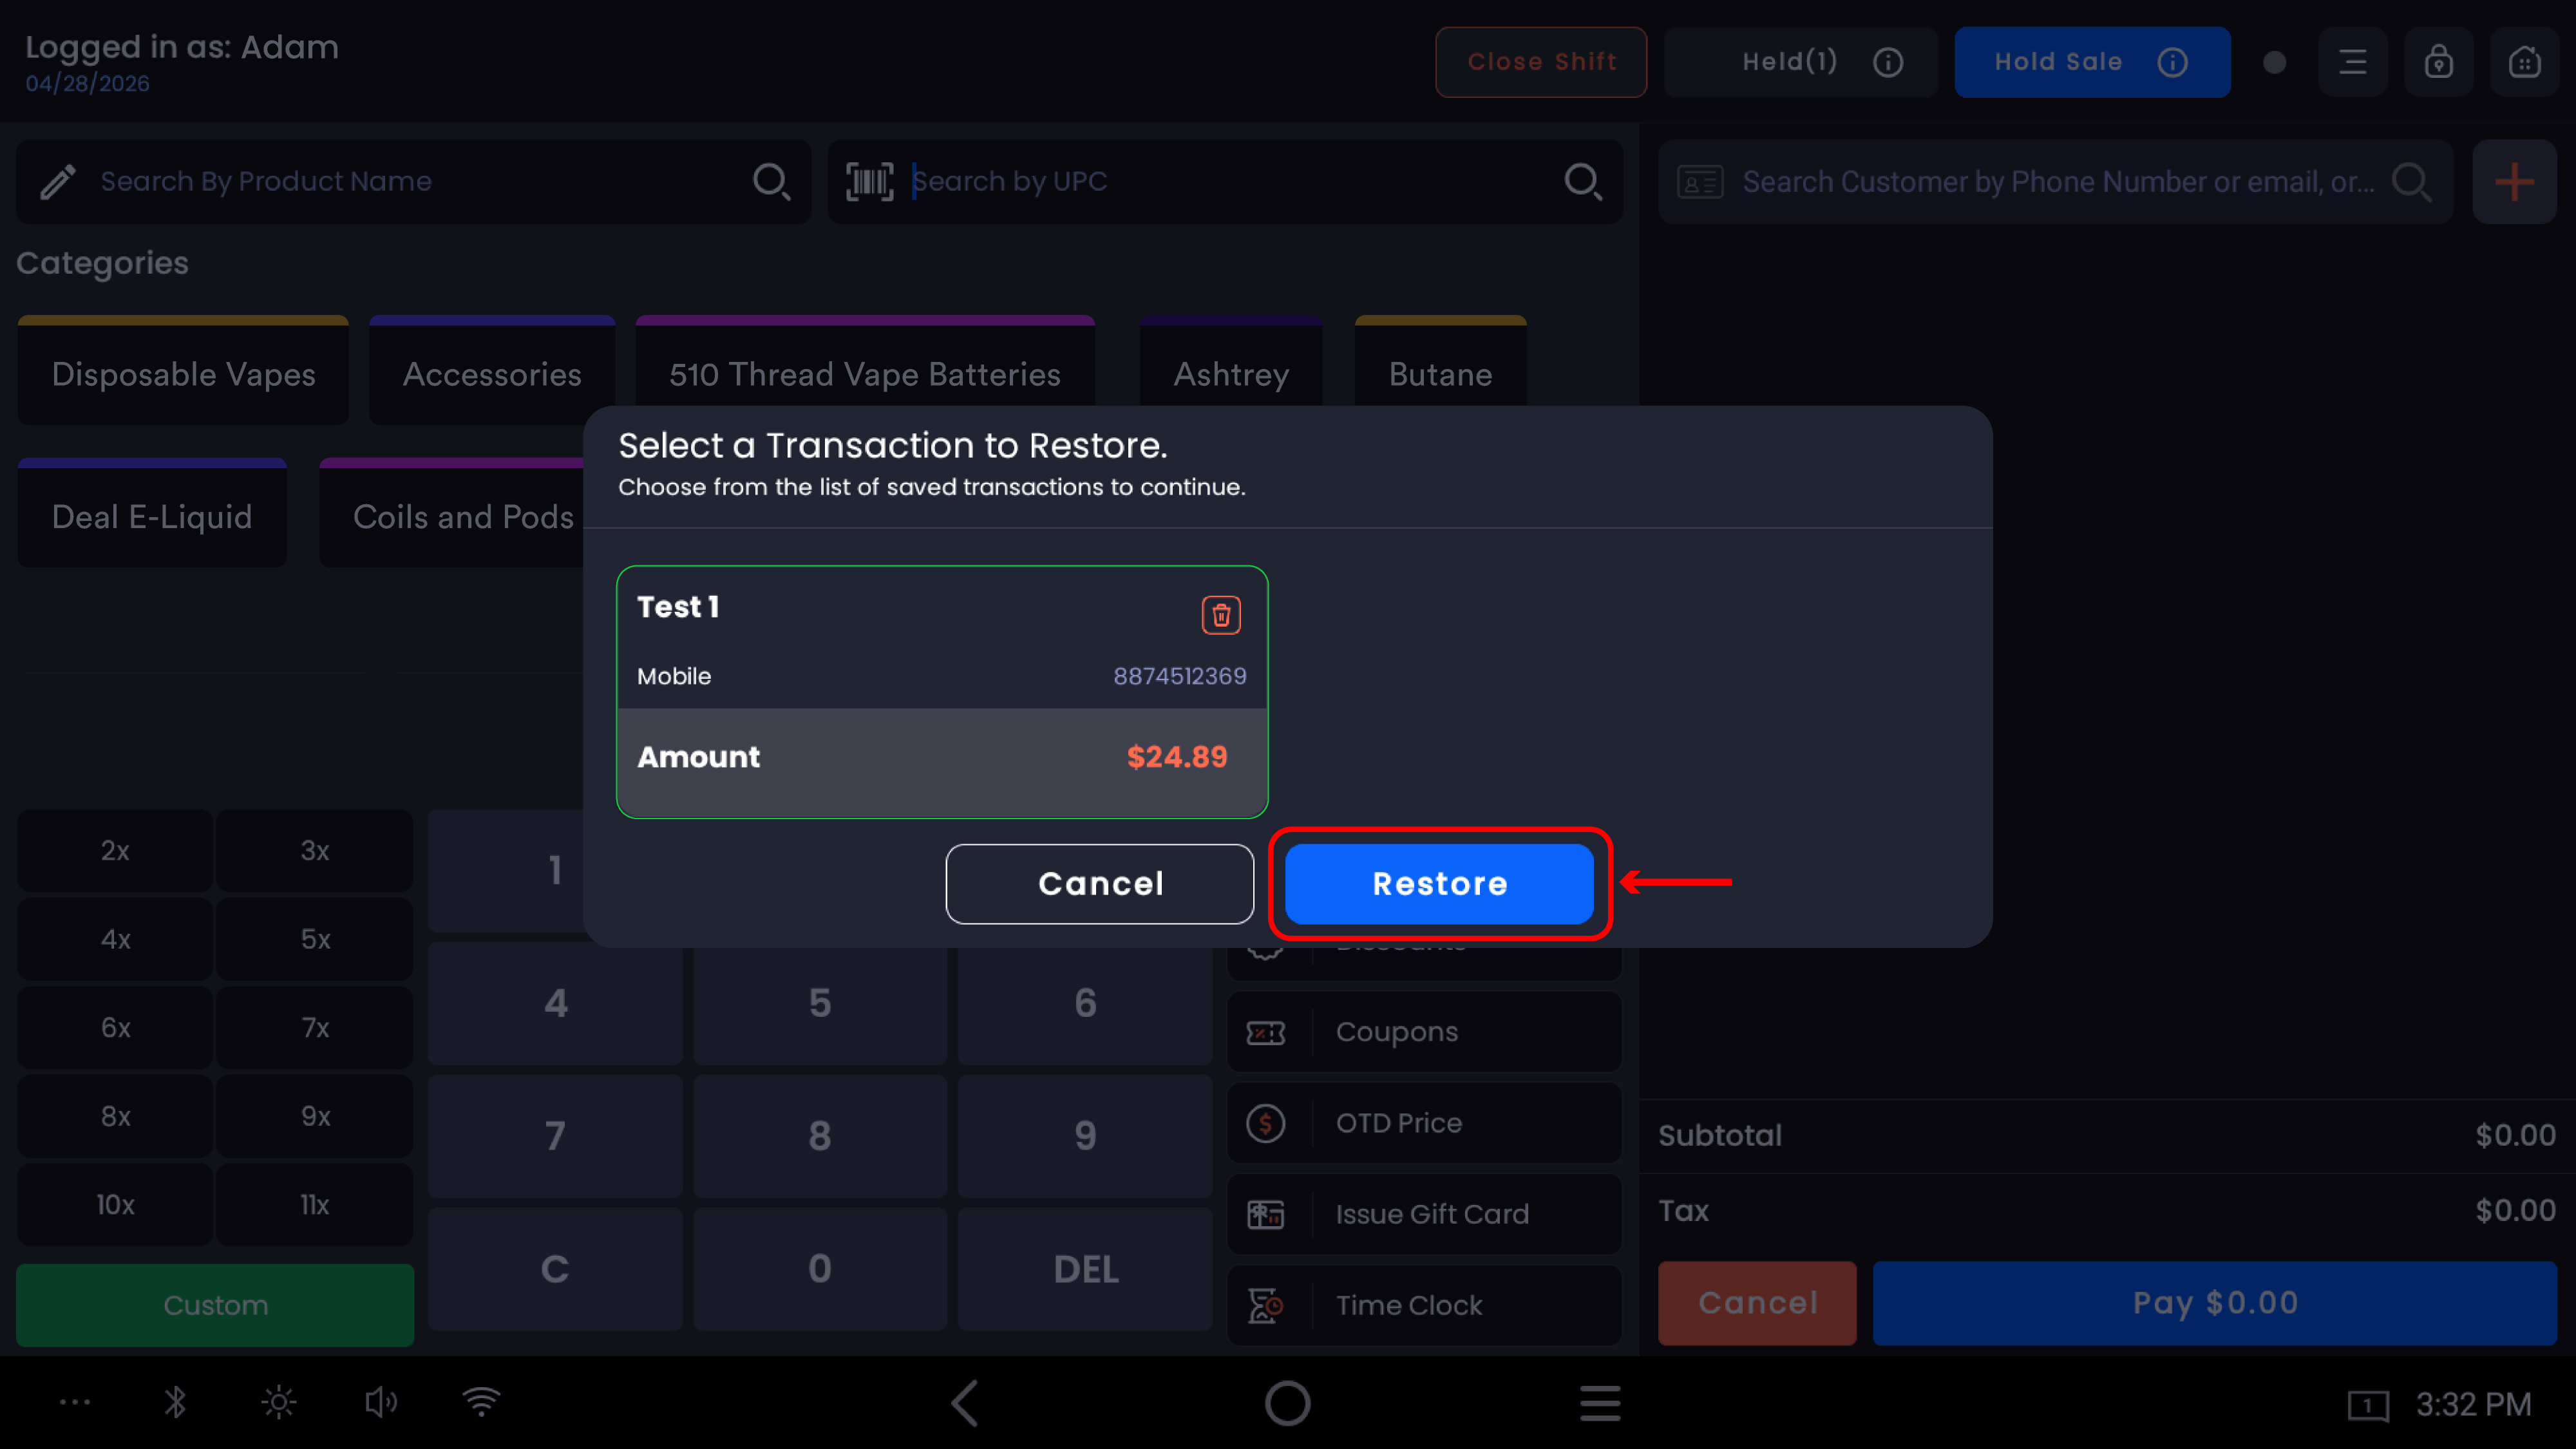Tap the lock screen icon
Image resolution: width=2576 pixels, height=1449 pixels.
[2438, 62]
